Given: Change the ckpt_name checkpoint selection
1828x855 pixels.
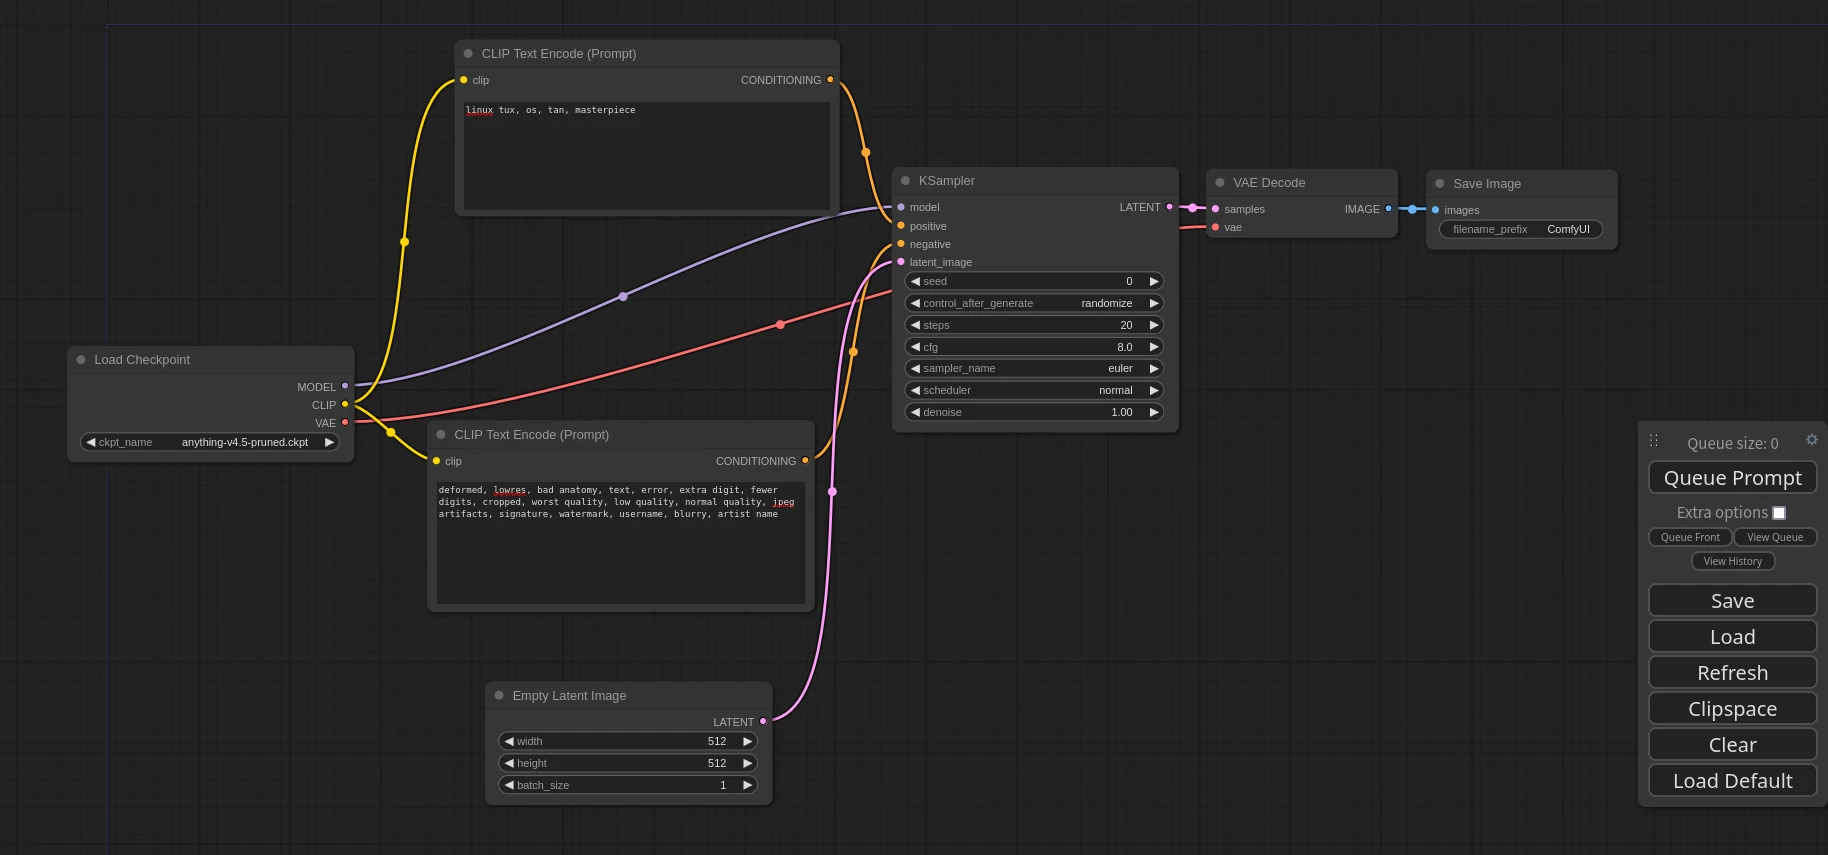Looking at the screenshot, I should tap(209, 442).
